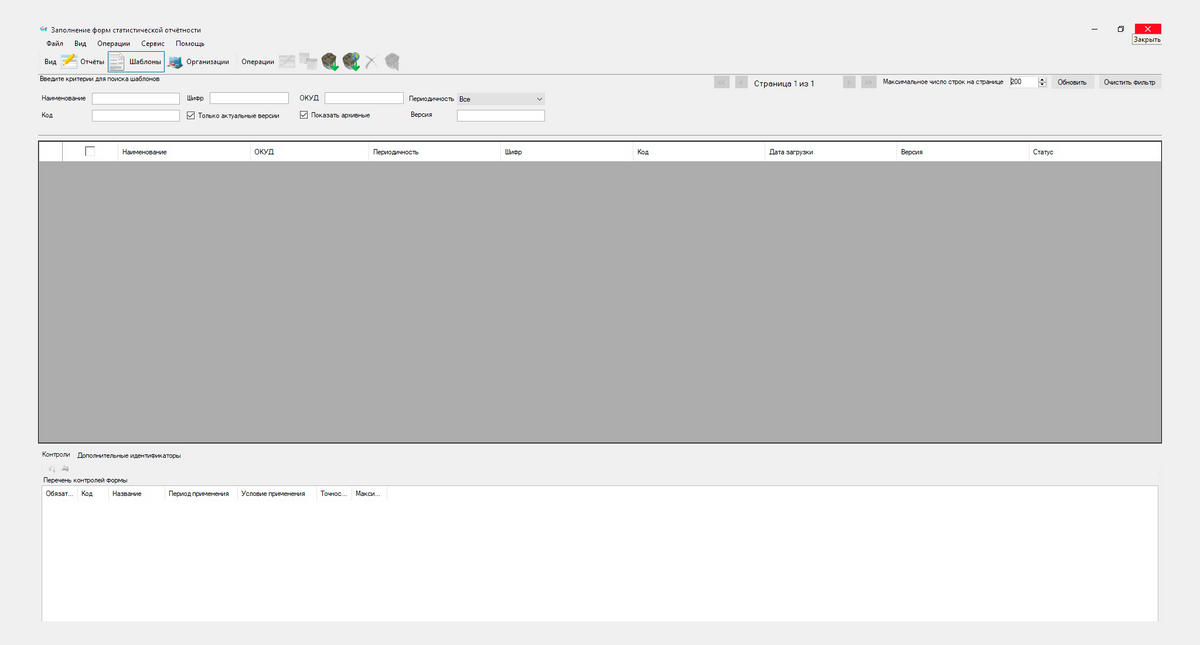Click the Очистить фильтр button
This screenshot has height=645, width=1200.
point(1129,82)
